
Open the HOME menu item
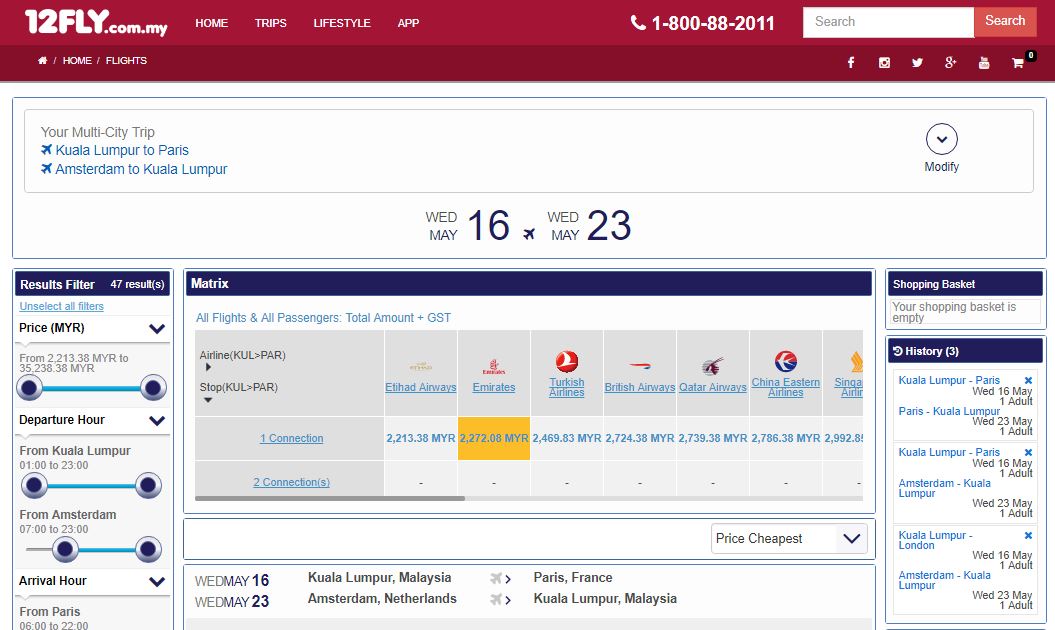(211, 23)
